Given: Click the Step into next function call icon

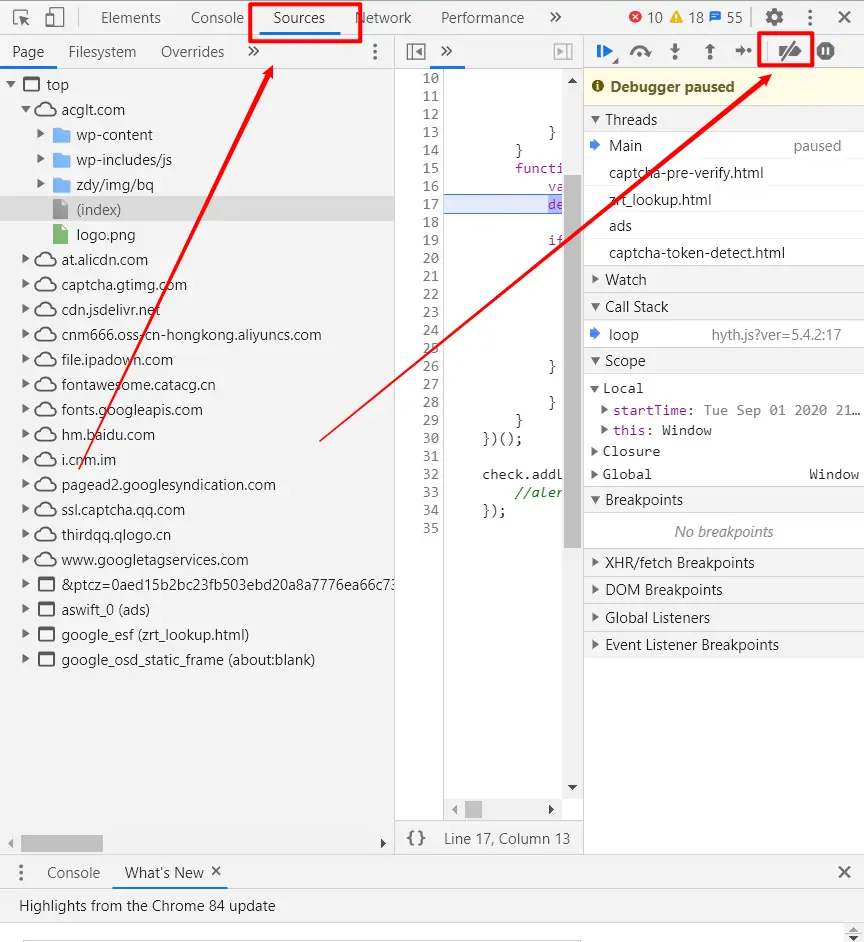Looking at the screenshot, I should click(675, 51).
